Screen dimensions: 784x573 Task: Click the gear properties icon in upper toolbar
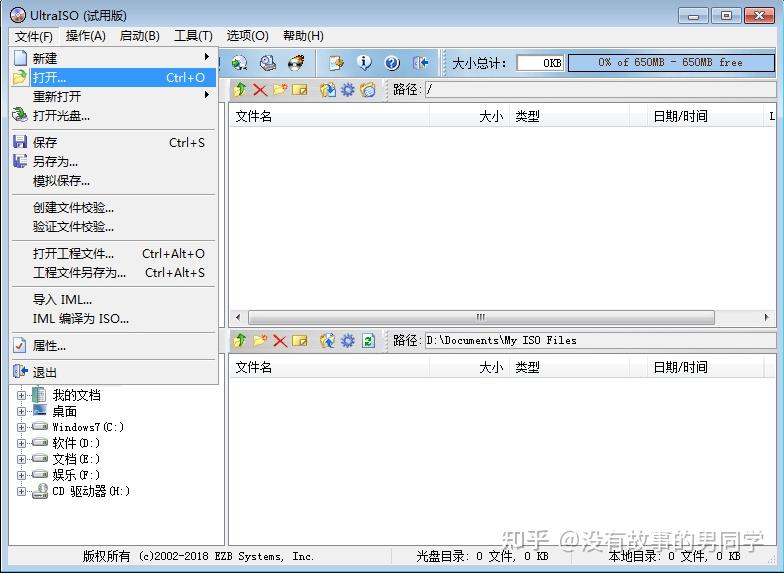tap(348, 90)
